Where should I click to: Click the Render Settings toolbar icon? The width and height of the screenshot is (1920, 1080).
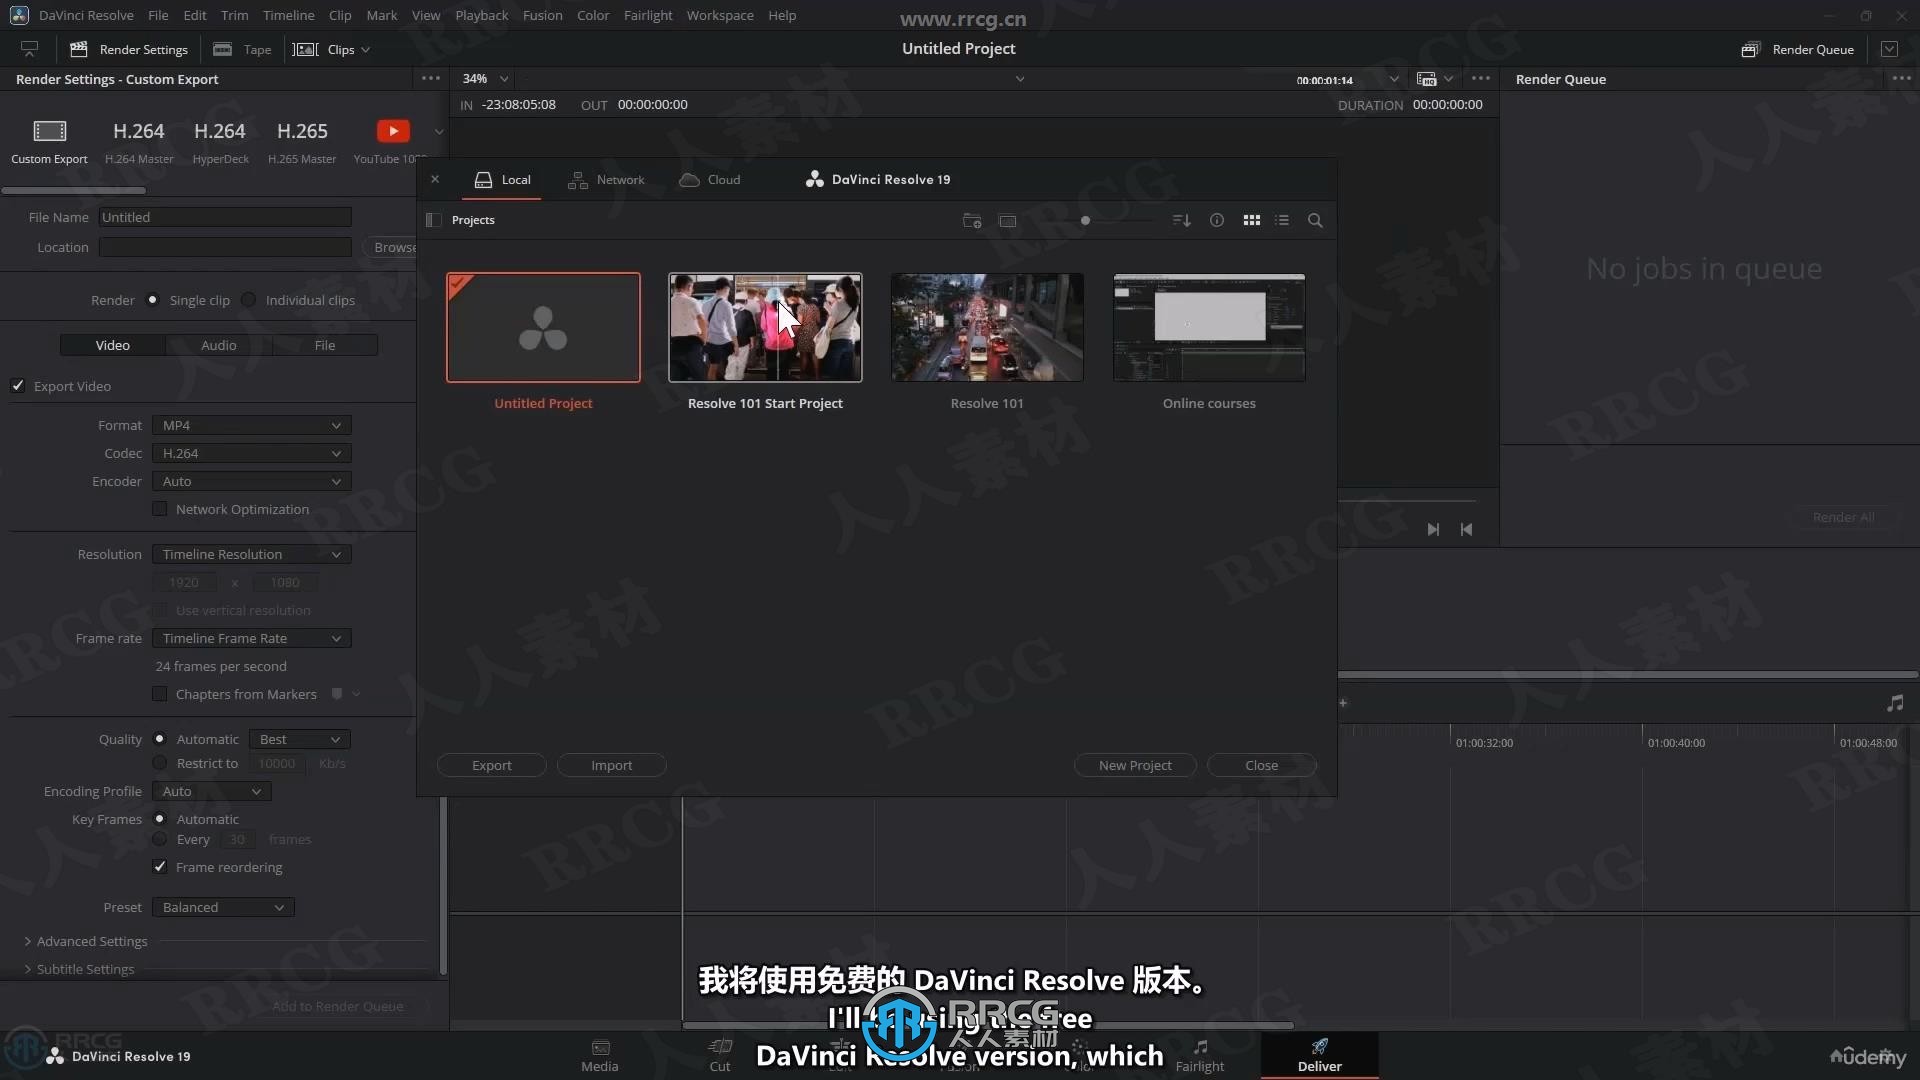79,49
